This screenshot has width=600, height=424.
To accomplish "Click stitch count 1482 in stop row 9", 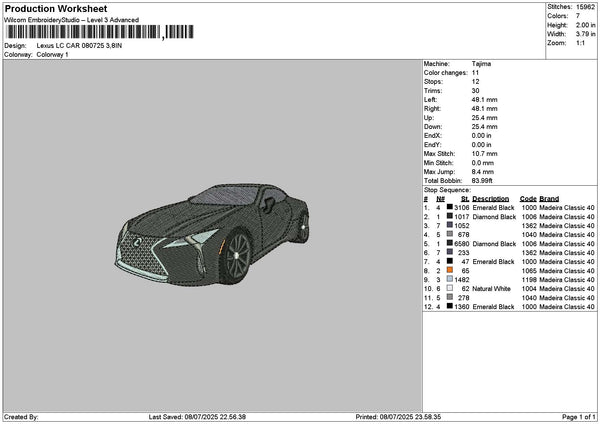I will tap(461, 280).
